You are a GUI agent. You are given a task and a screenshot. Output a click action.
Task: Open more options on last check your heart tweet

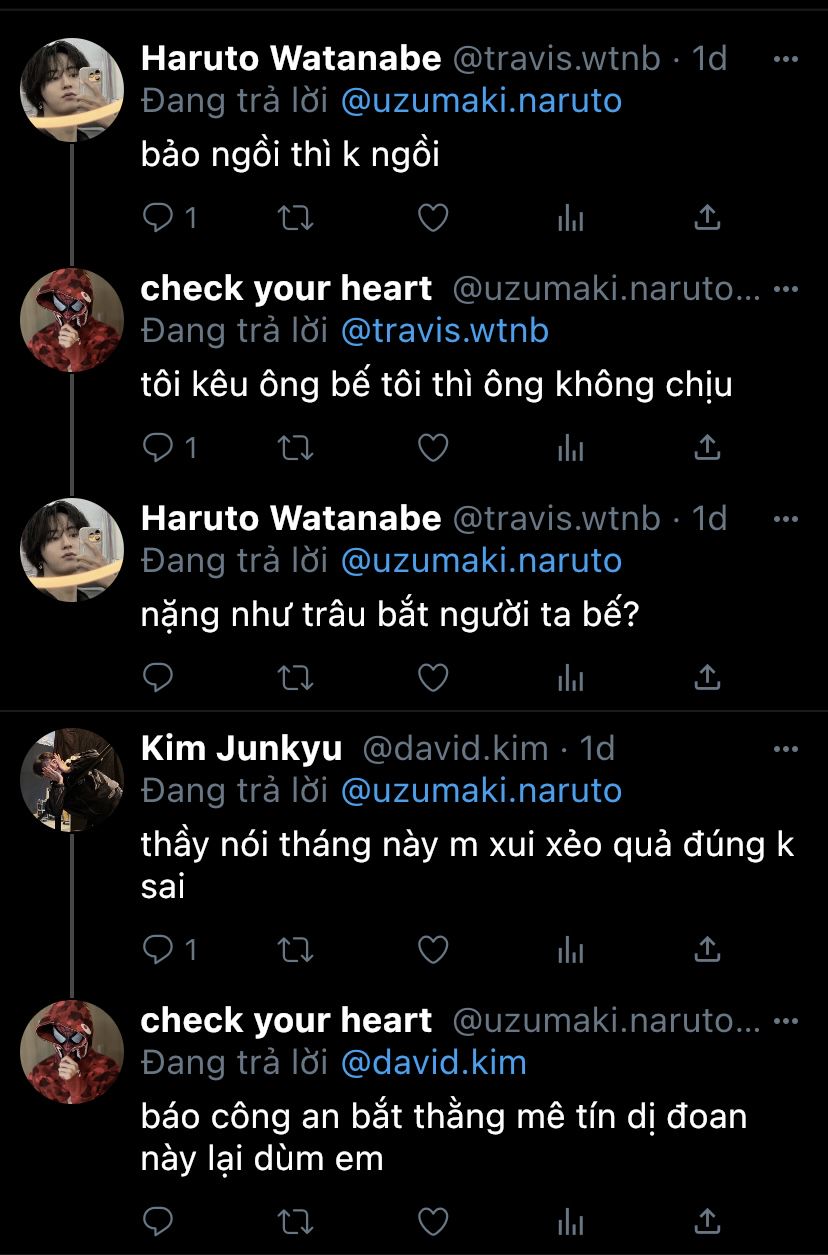click(787, 1020)
